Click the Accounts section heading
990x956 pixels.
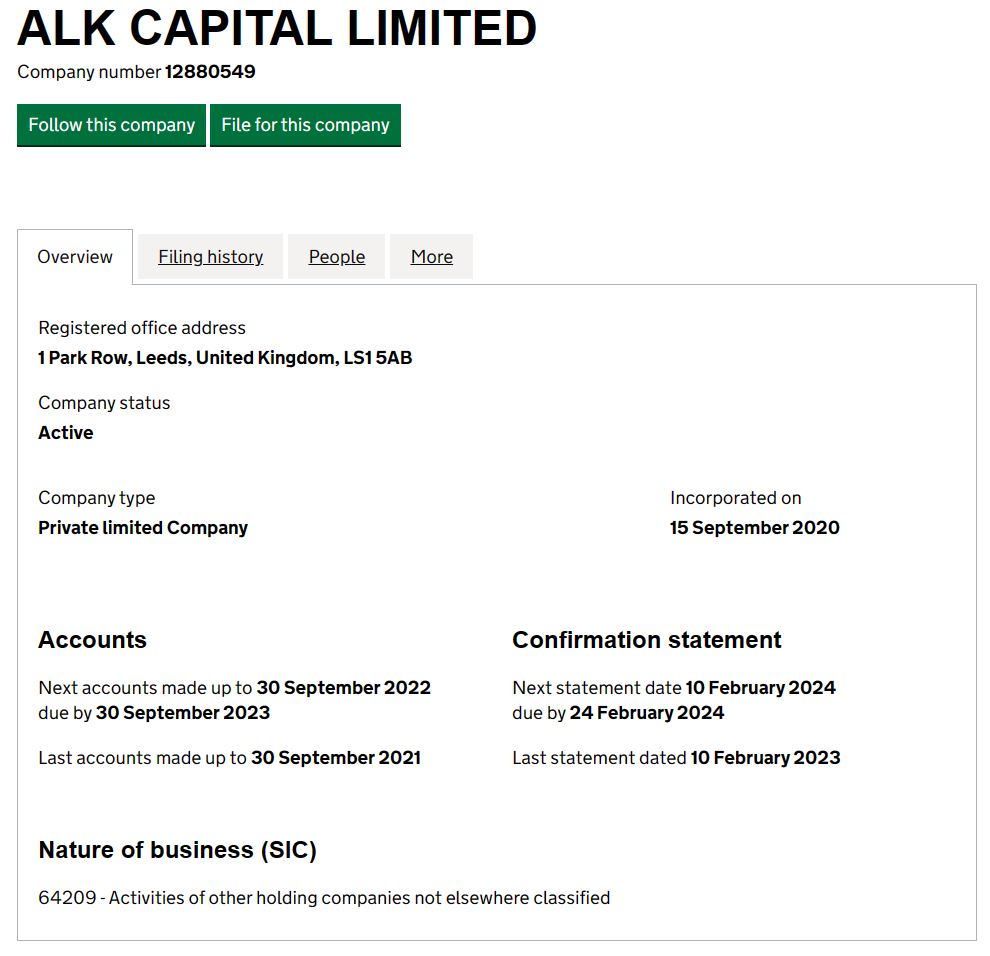[x=92, y=640]
